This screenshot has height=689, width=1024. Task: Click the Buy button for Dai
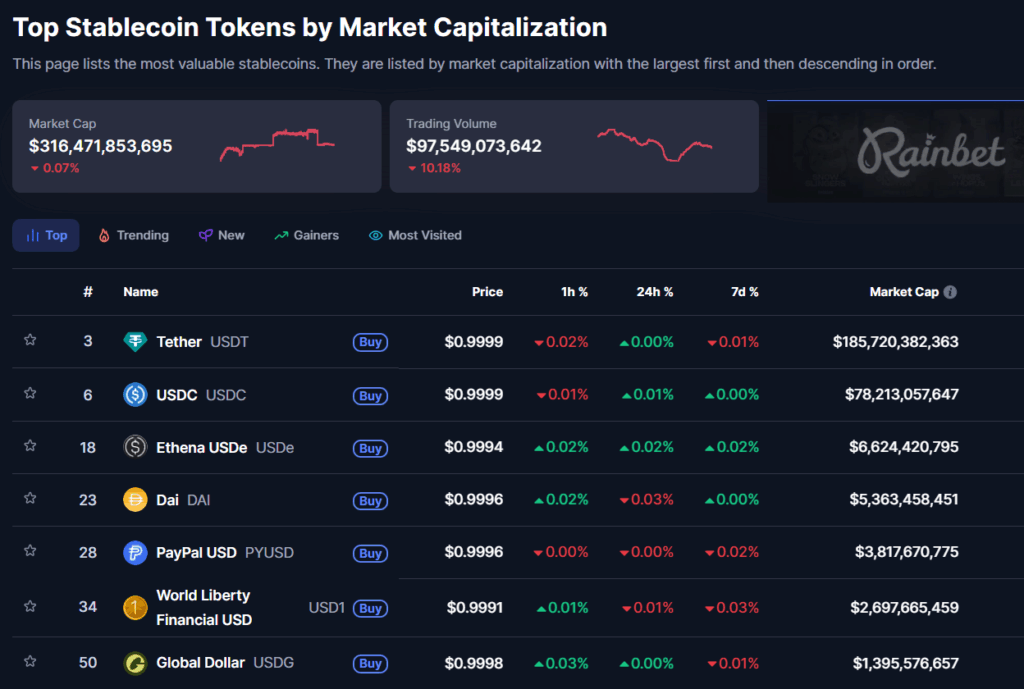[371, 500]
